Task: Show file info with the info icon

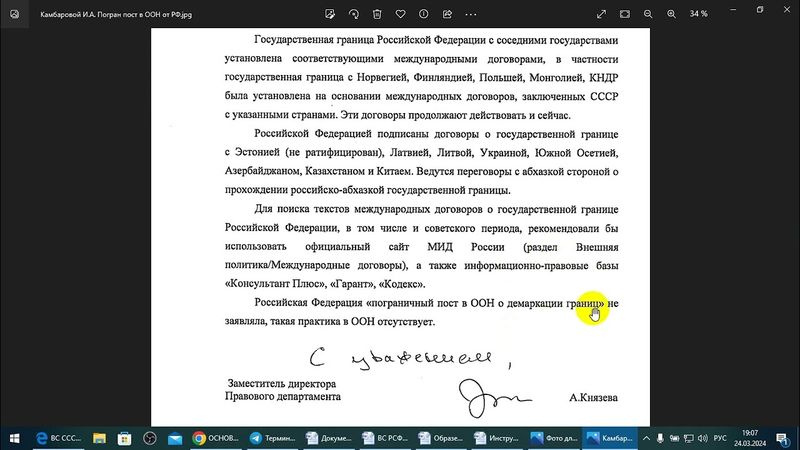Action: 423,14
